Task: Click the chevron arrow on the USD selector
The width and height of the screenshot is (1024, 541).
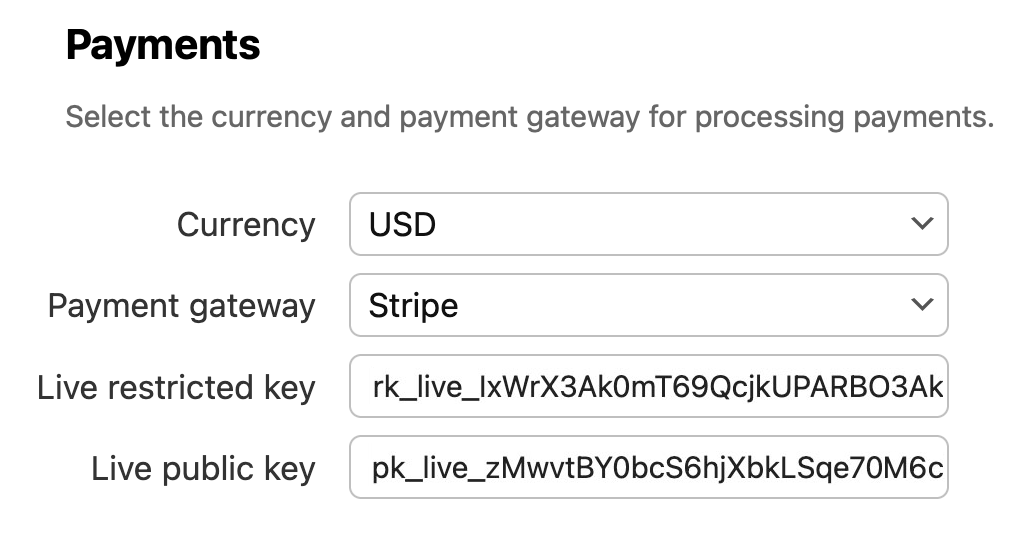Action: 921,224
